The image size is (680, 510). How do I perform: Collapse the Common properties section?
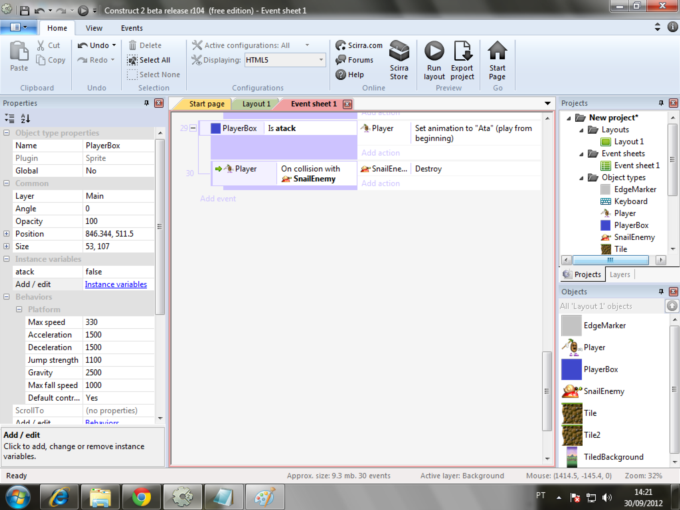[7, 183]
